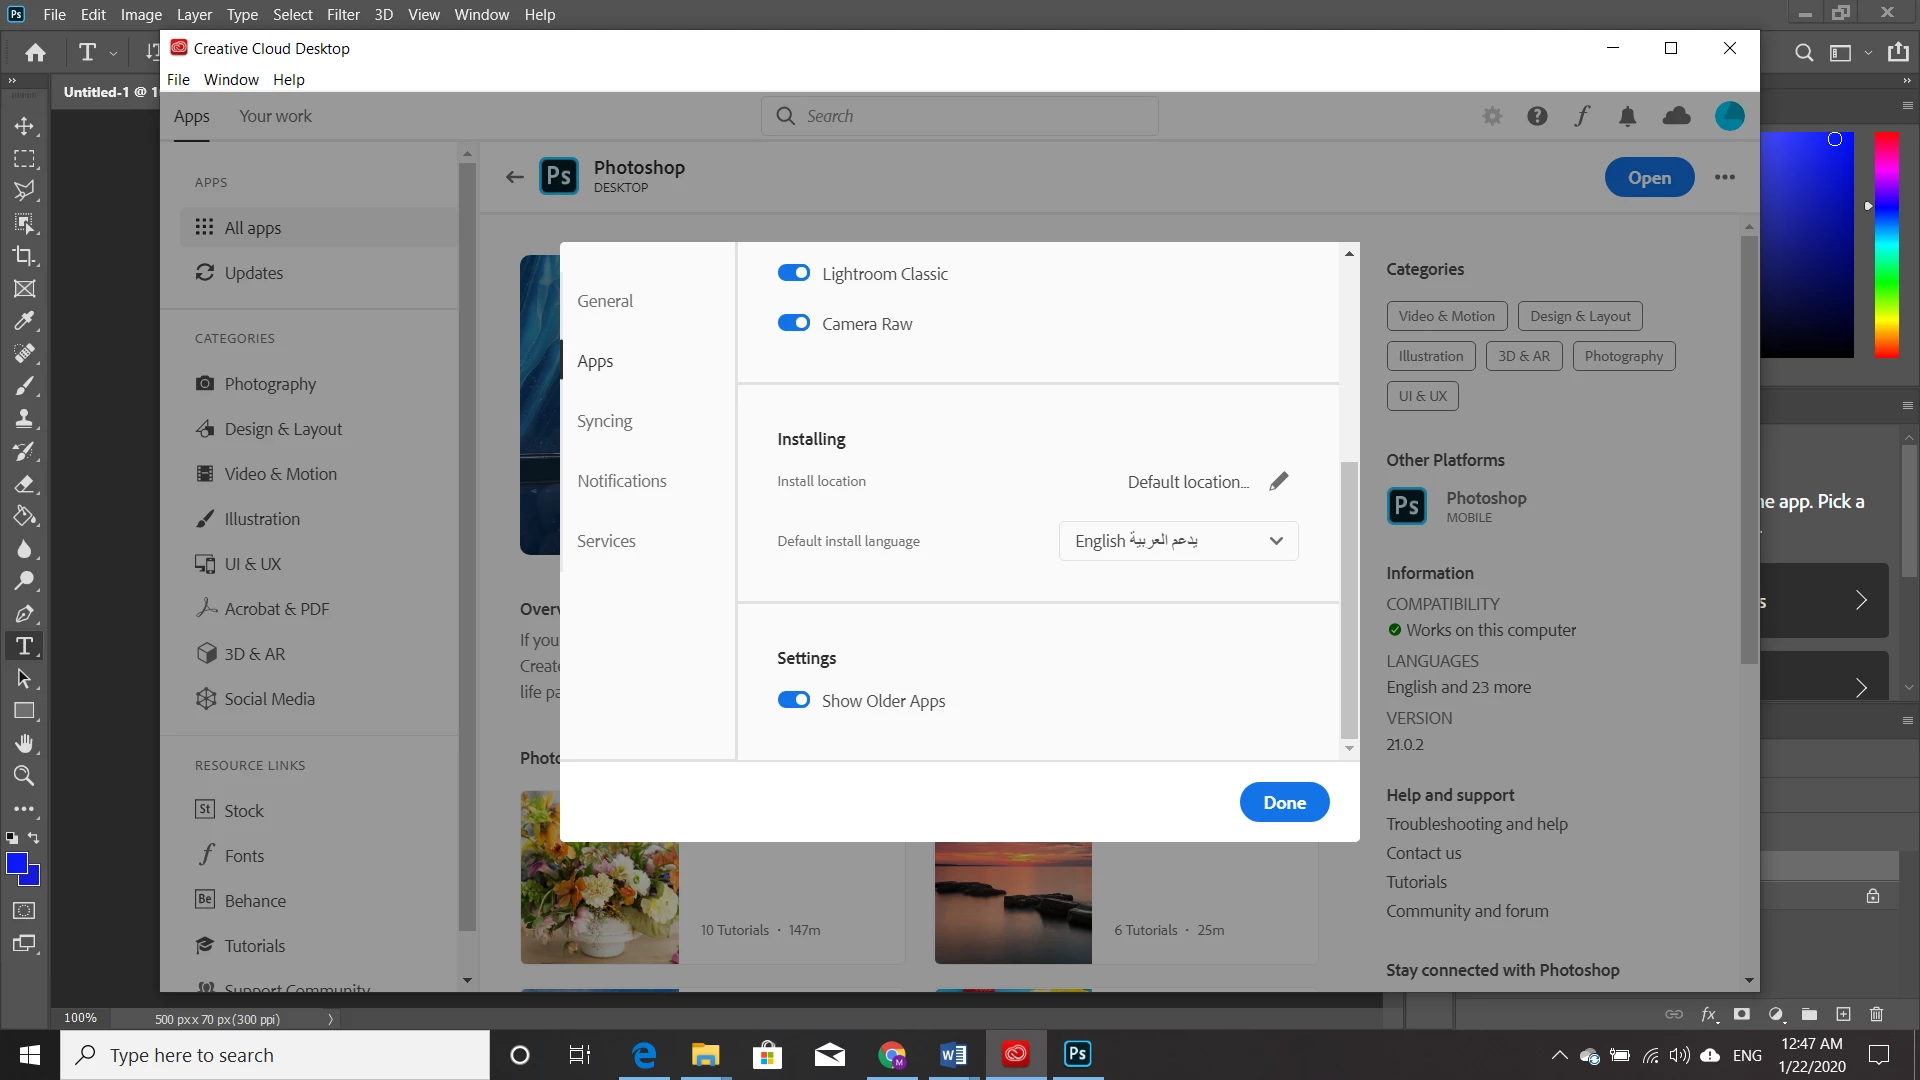Select the Eyedropper tool
The width and height of the screenshot is (1920, 1080).
(x=24, y=321)
